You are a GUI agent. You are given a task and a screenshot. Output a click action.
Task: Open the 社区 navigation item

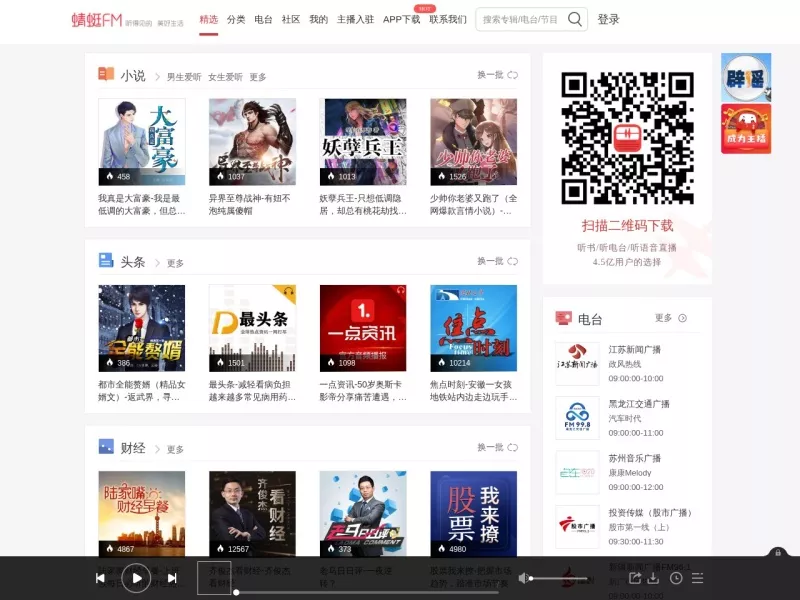[291, 19]
